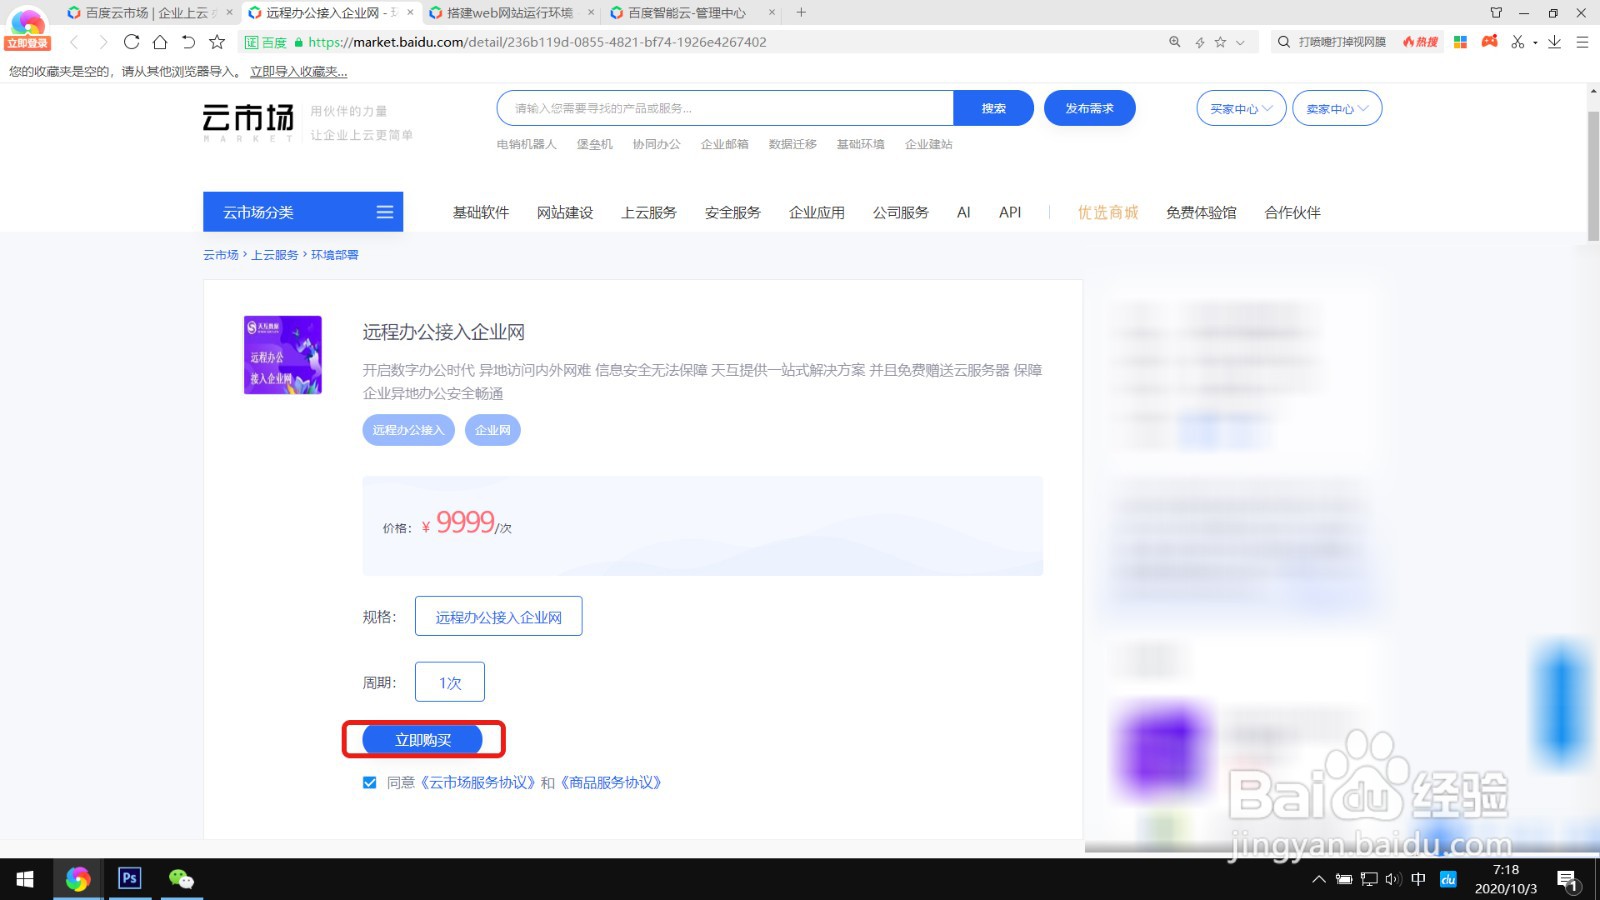Screen dimensions: 1600x900
Task: Toggle the service agreement checkbox
Action: (370, 783)
